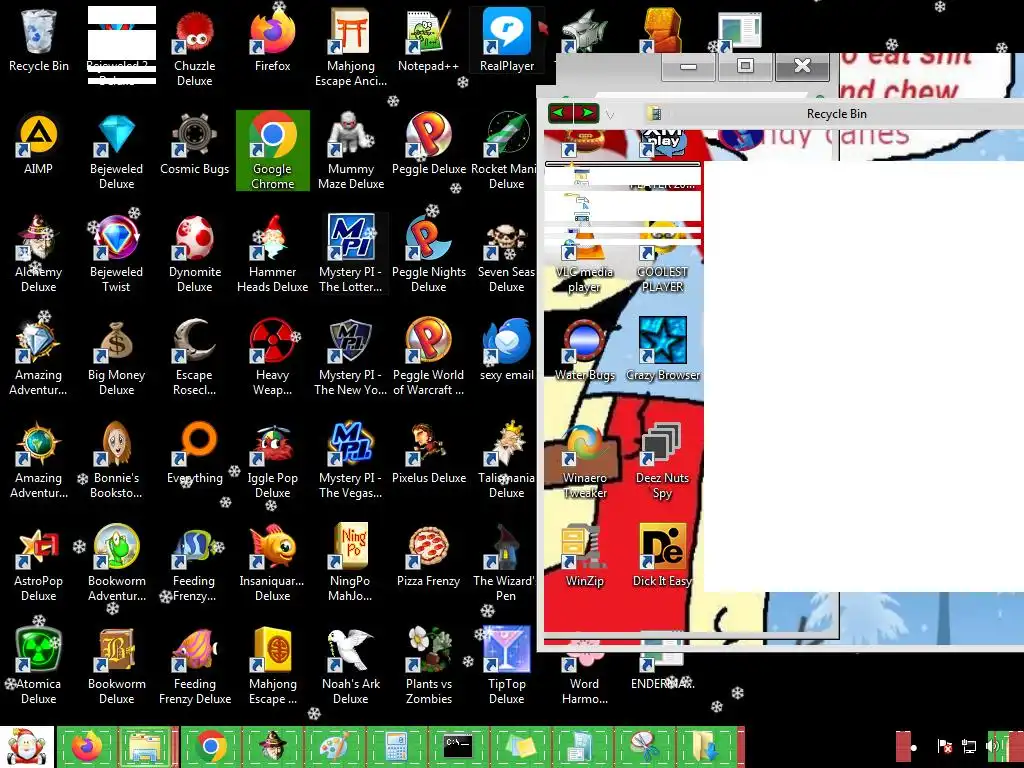
Task: Select the Insaniquarium Deluxe fish icon
Action: pyautogui.click(x=272, y=563)
